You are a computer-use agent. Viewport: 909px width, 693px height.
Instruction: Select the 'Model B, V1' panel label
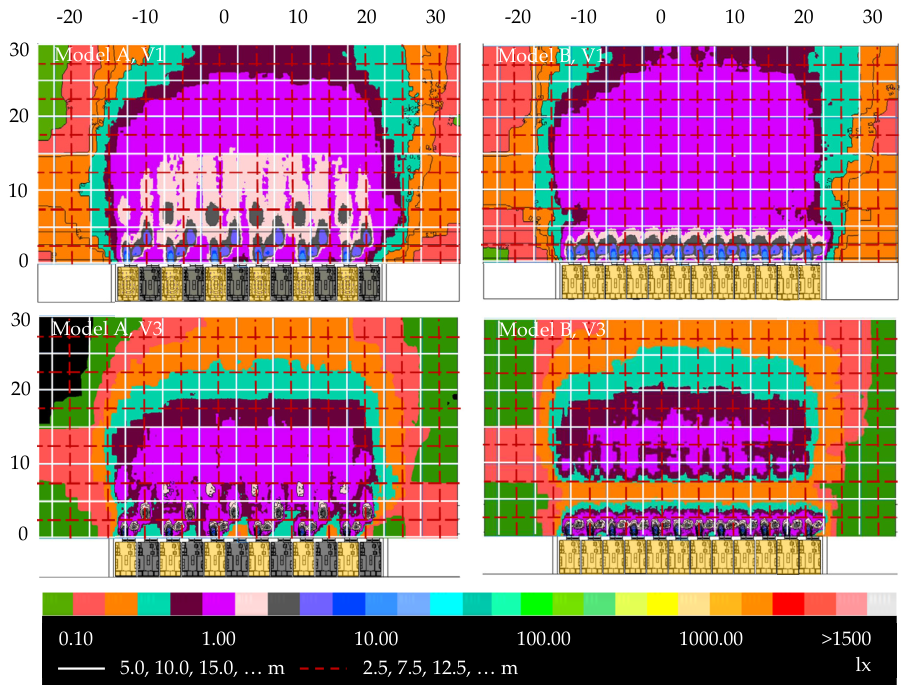coord(551,56)
